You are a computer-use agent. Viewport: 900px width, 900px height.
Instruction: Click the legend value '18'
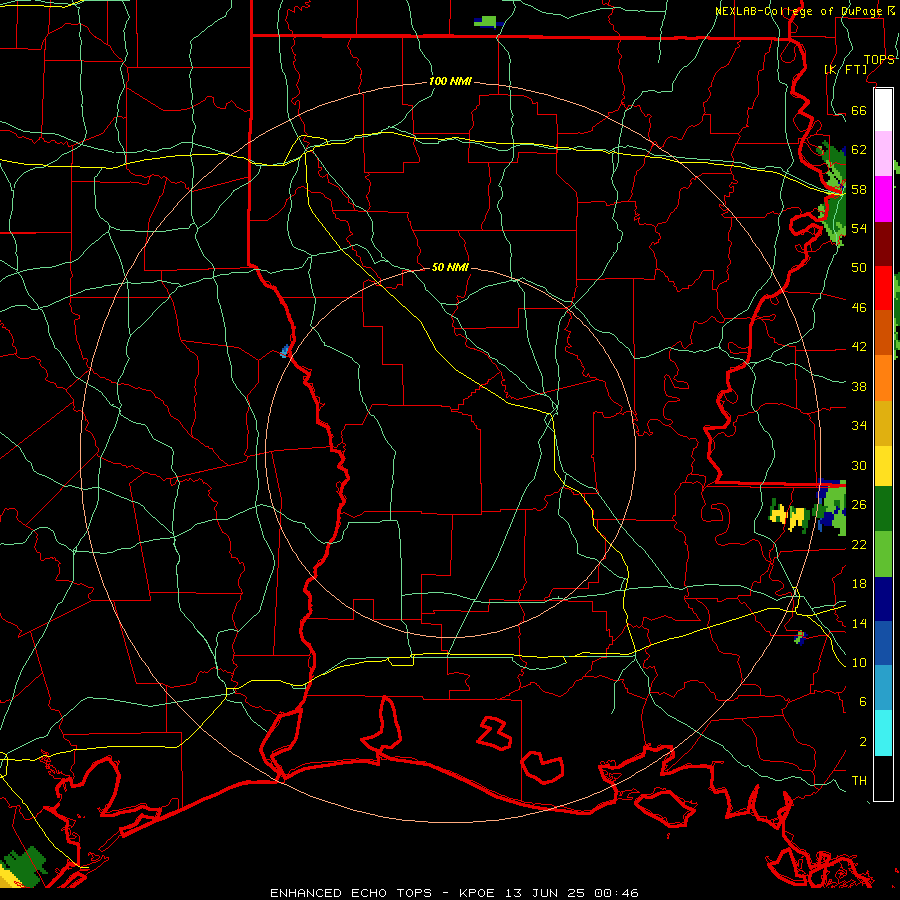point(859,584)
